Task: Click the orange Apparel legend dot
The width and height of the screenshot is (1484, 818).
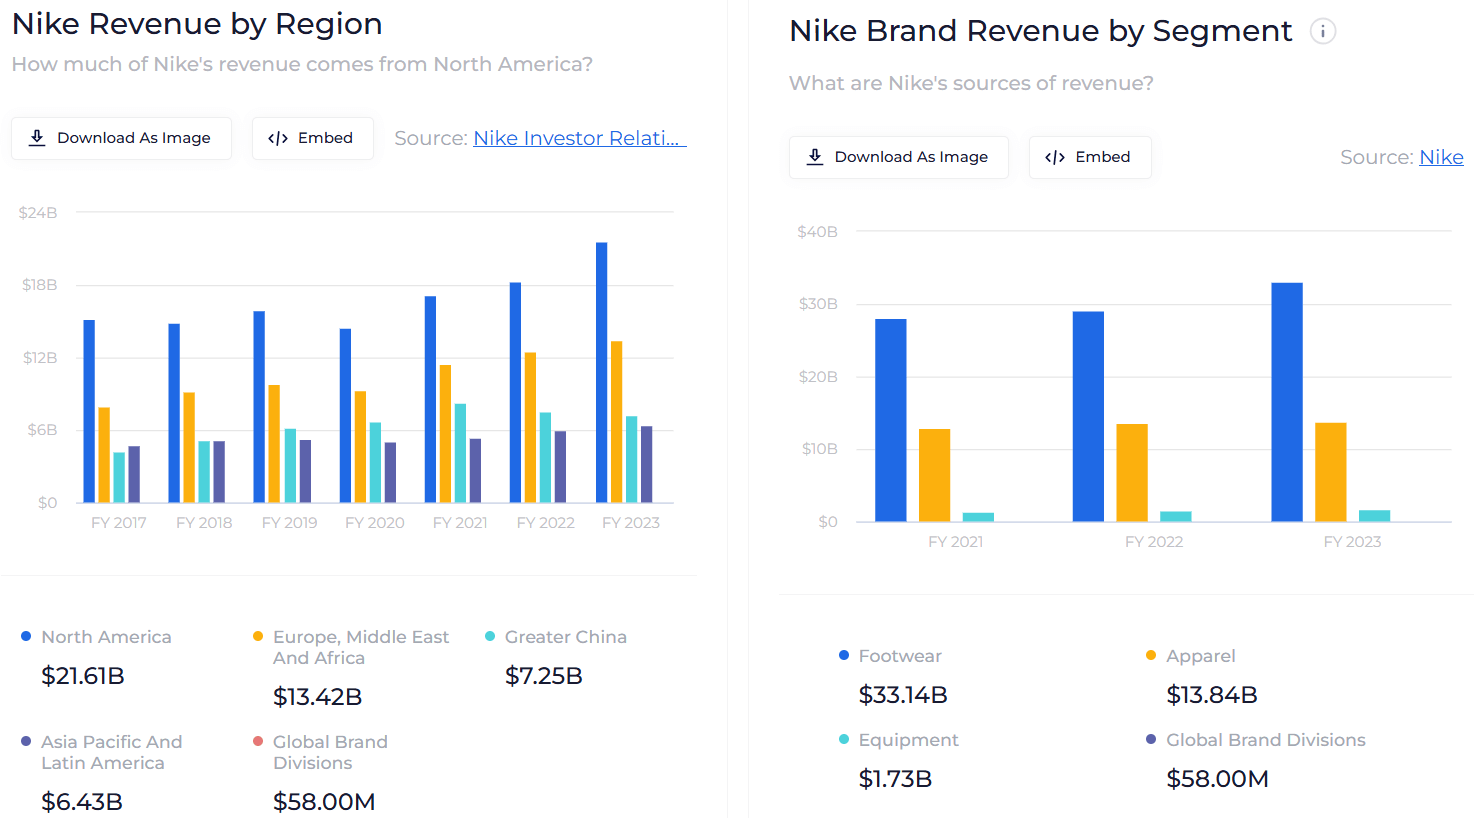Action: pyautogui.click(x=1151, y=655)
